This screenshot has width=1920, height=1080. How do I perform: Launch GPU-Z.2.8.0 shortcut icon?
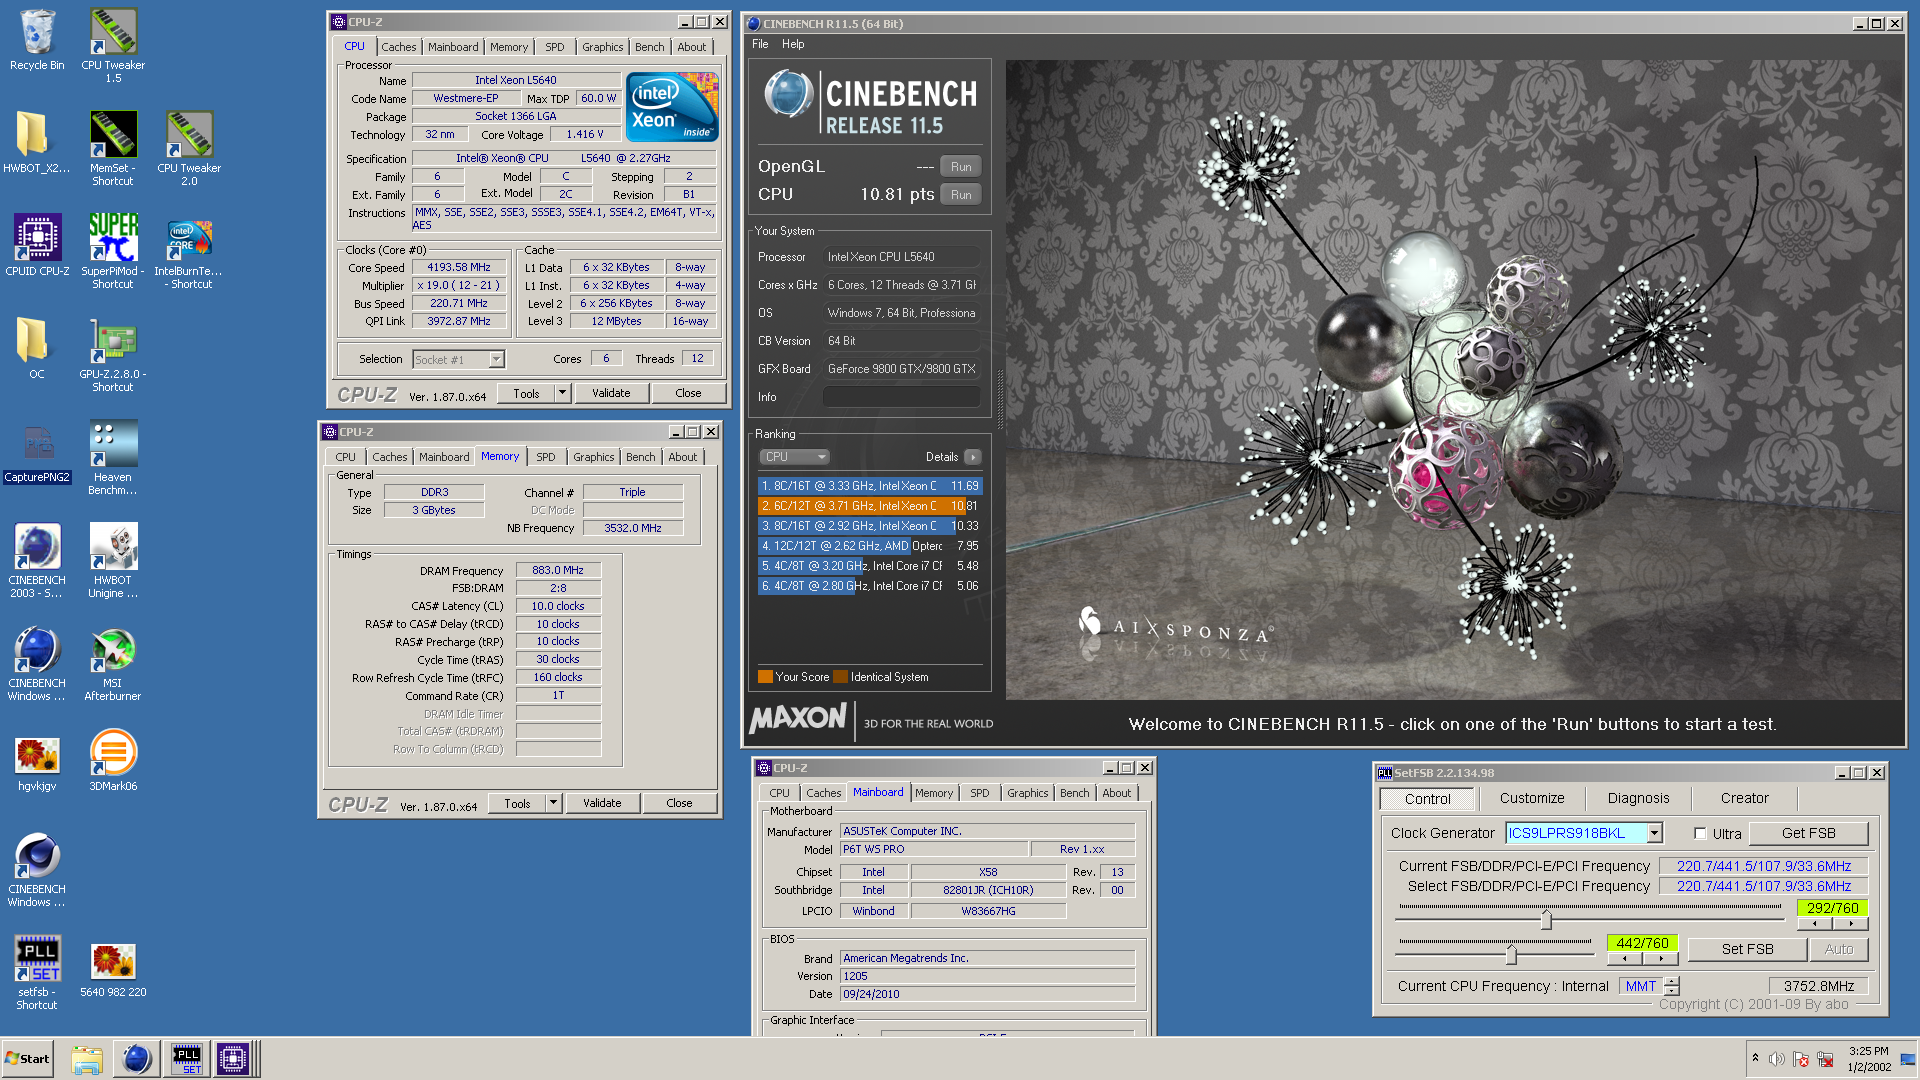pos(113,355)
